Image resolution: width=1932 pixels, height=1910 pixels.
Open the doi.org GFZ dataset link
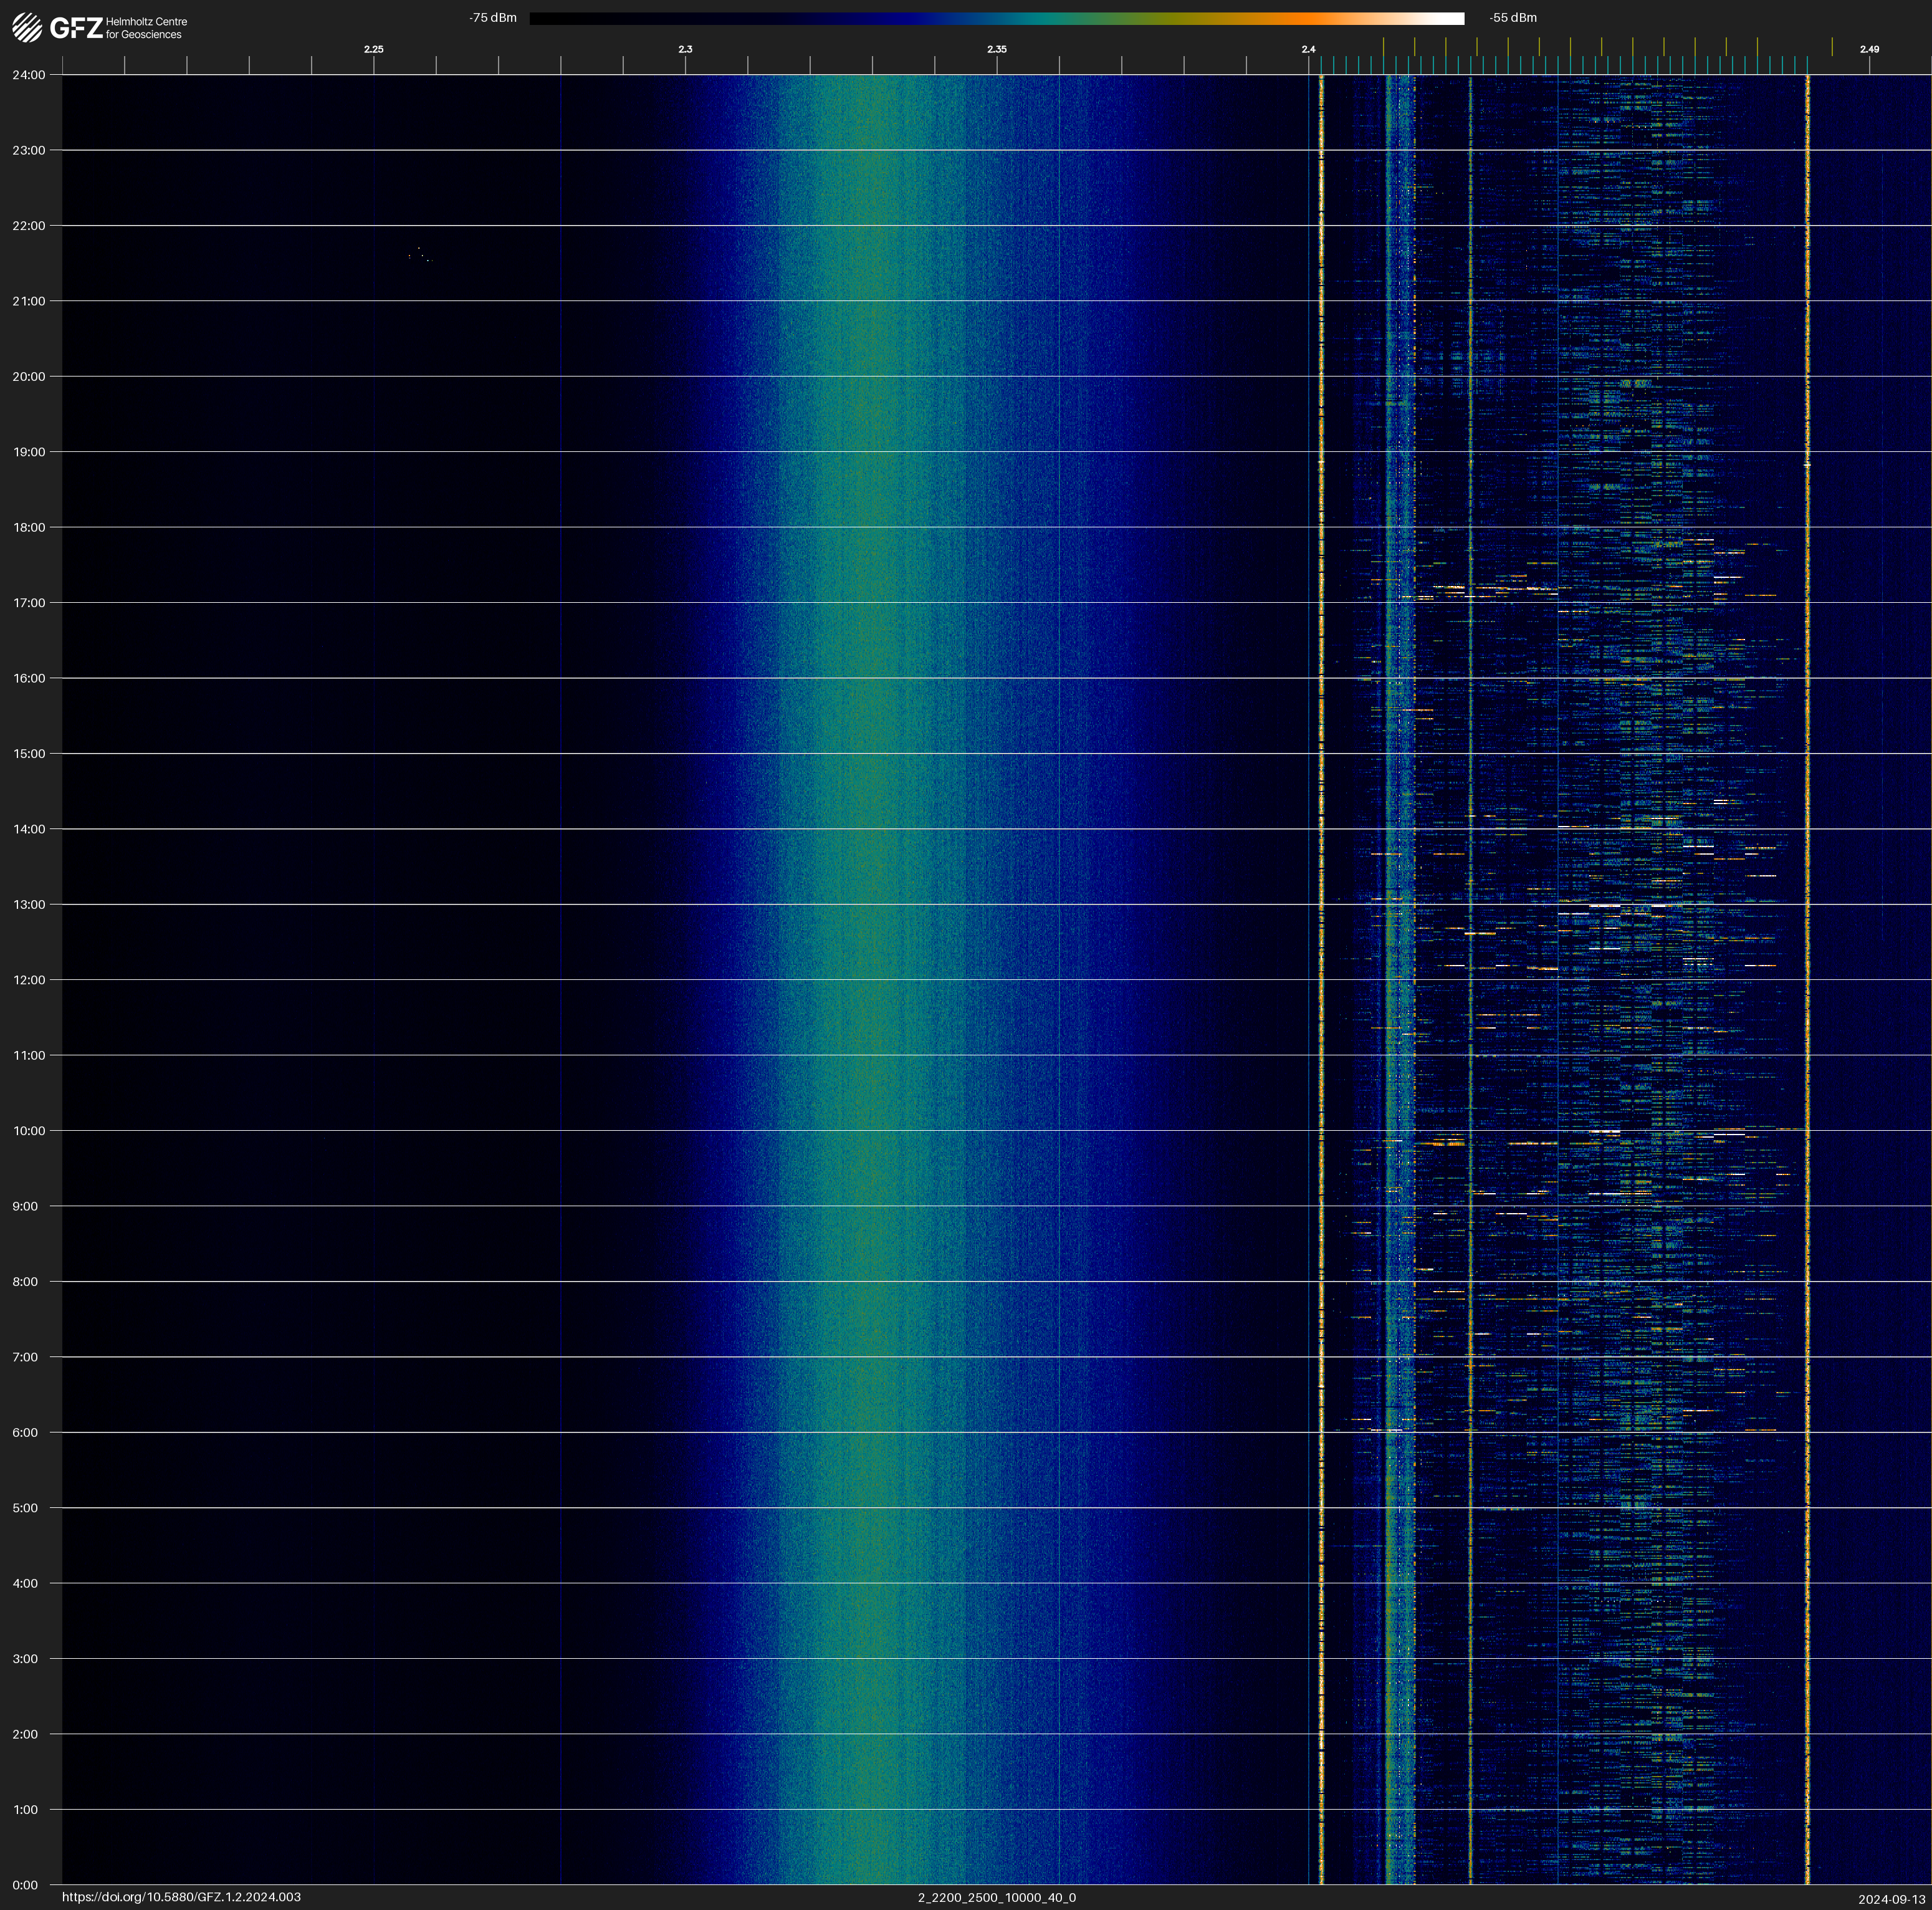[181, 1897]
